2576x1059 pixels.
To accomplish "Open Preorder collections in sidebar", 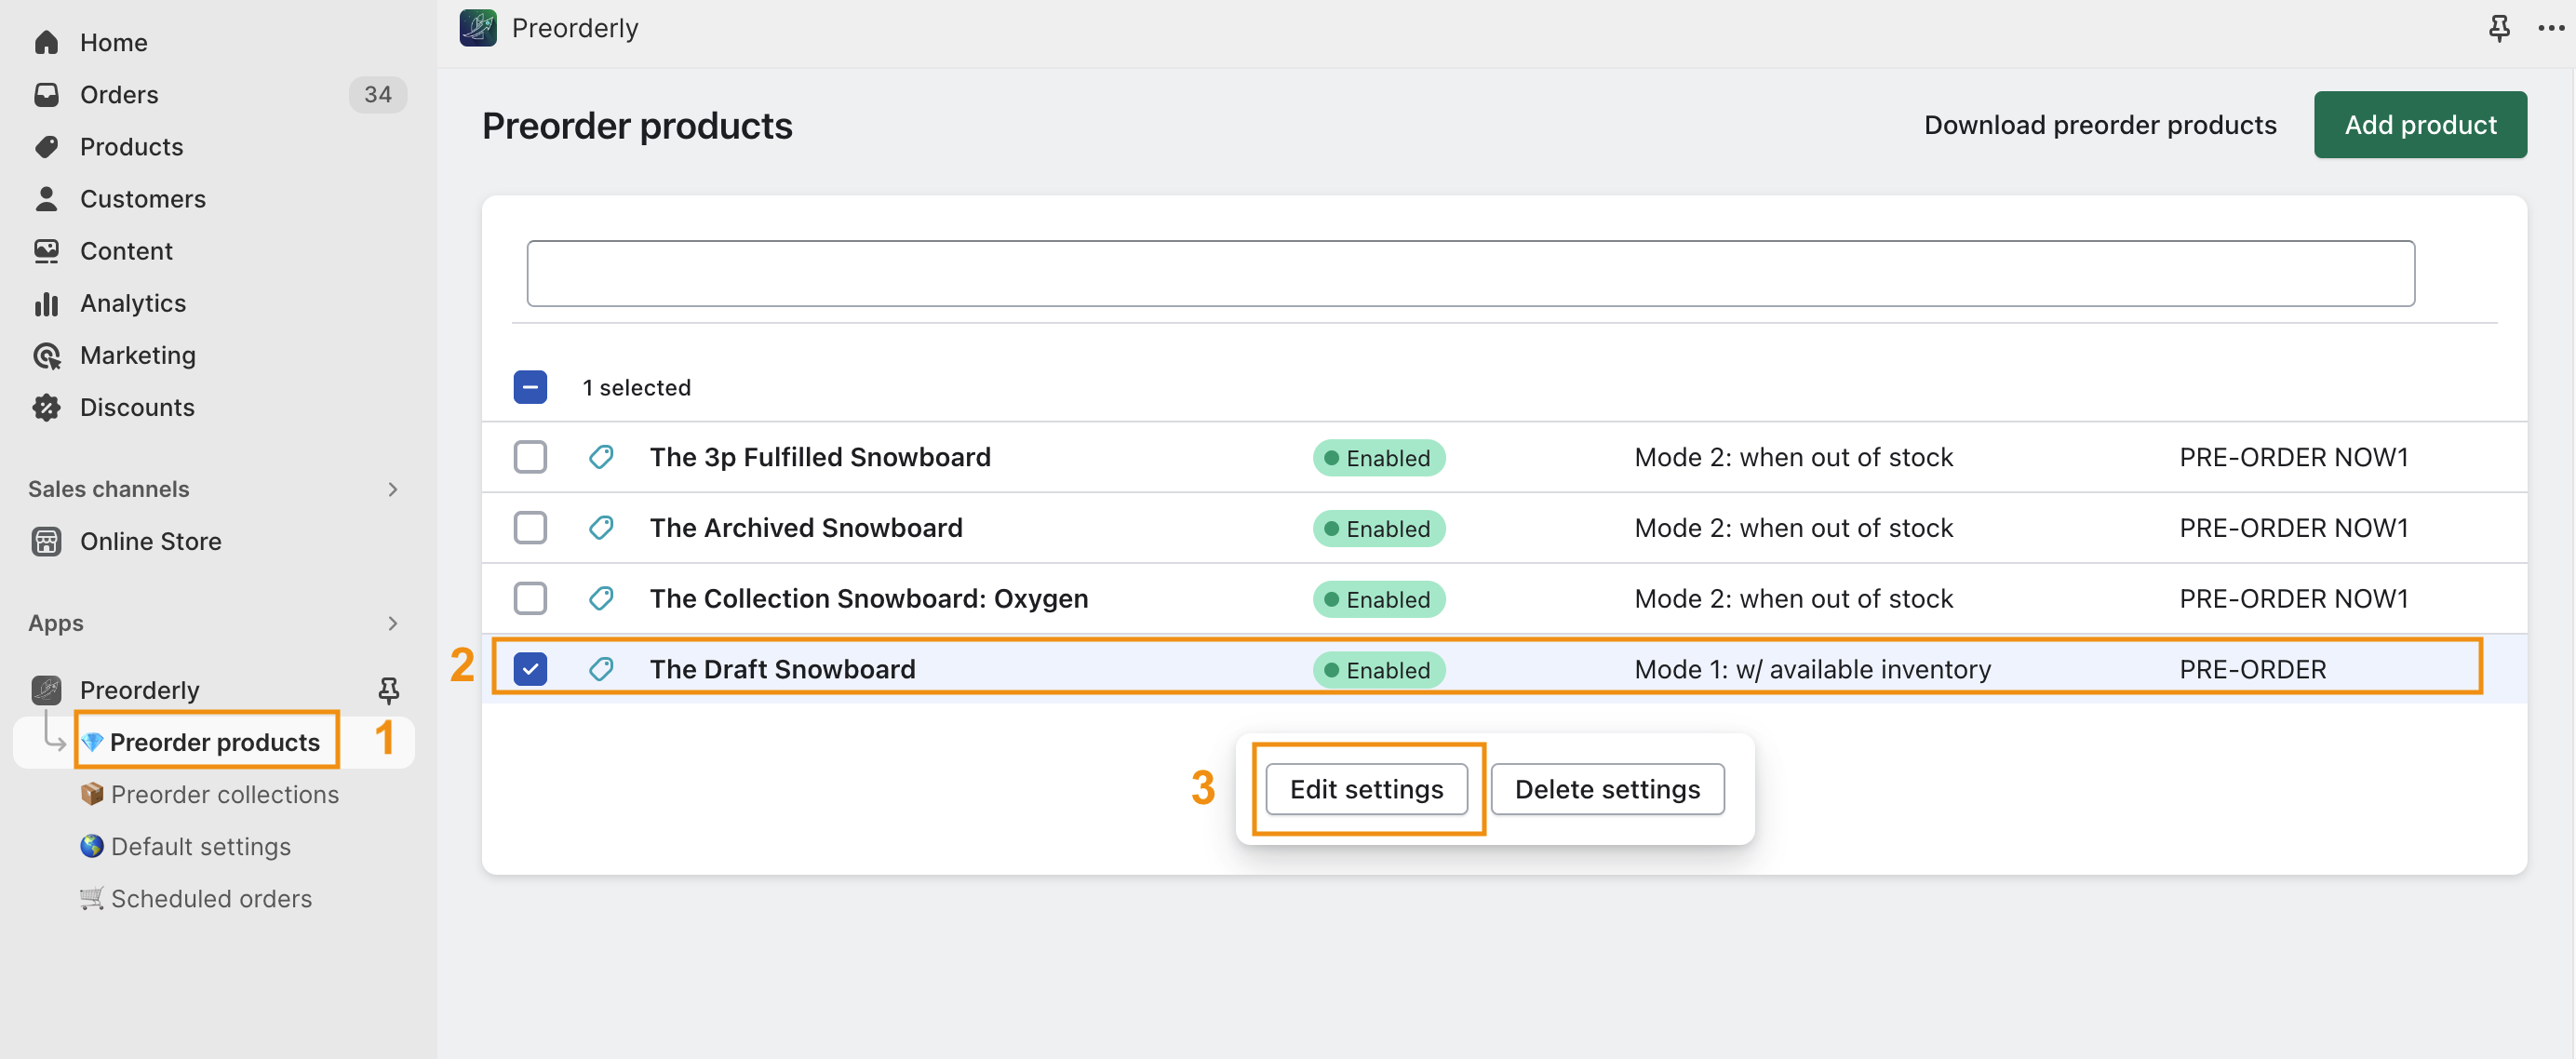I will pyautogui.click(x=224, y=794).
